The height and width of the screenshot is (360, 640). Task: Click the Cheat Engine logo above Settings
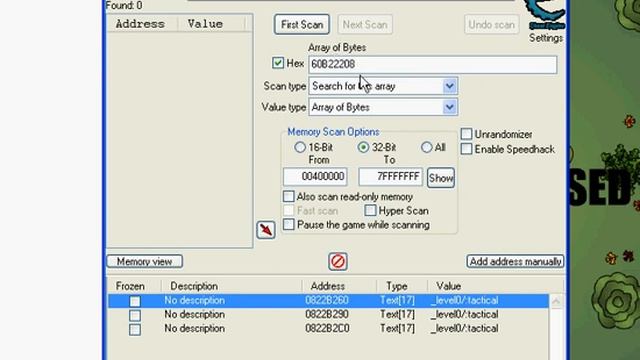(546, 14)
